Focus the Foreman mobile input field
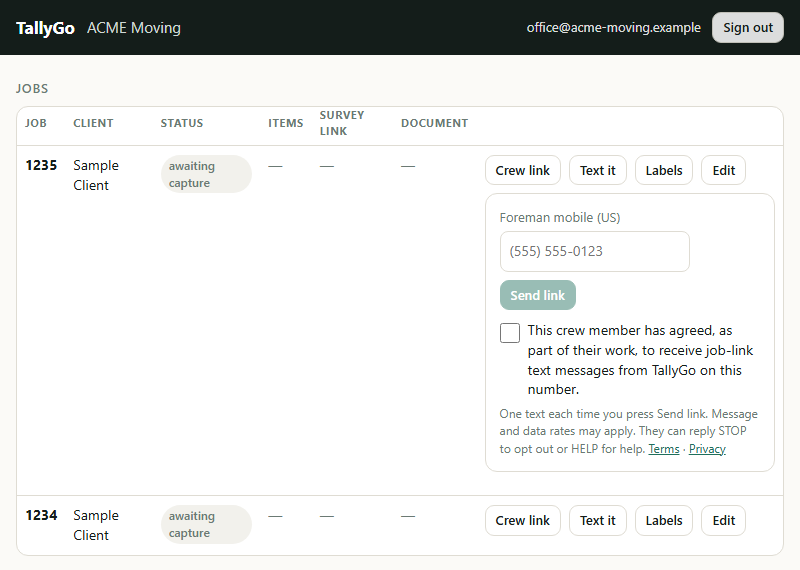This screenshot has width=800, height=570. (x=594, y=251)
